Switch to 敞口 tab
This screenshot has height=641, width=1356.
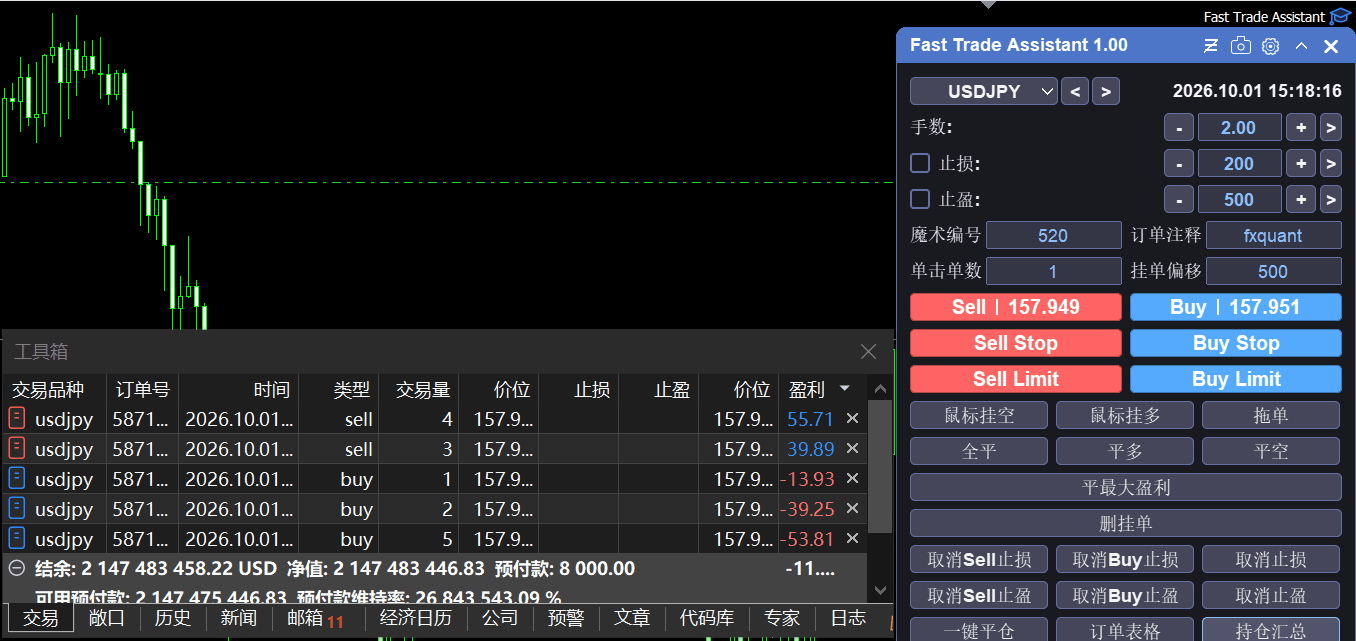pos(107,619)
